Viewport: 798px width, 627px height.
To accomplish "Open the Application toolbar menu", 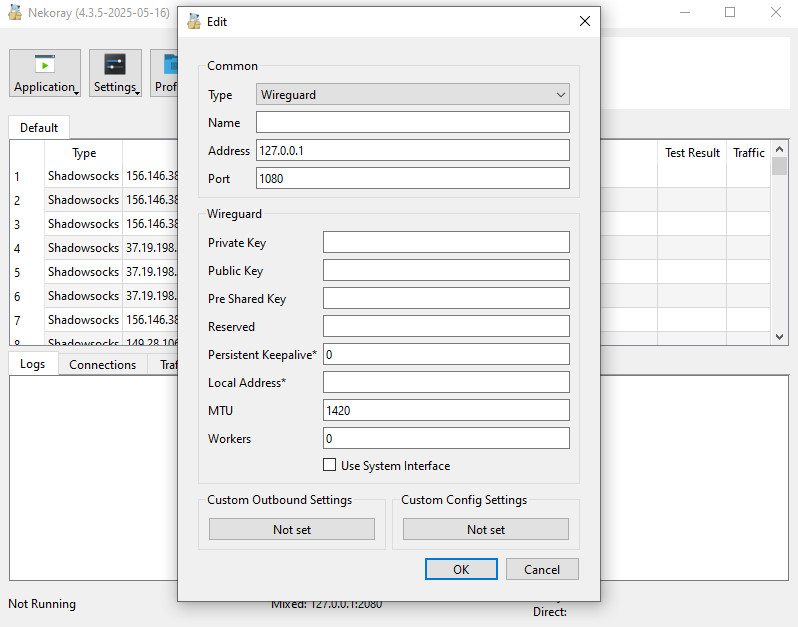I will 45,73.
